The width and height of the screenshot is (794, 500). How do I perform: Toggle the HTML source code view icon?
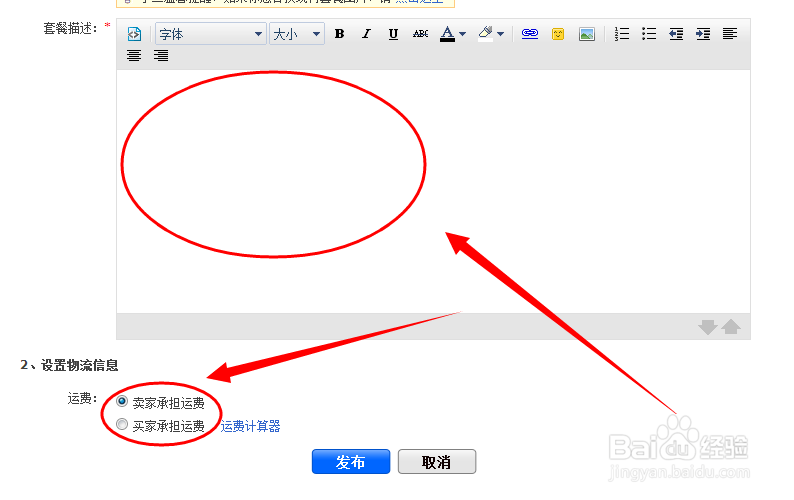pos(134,34)
